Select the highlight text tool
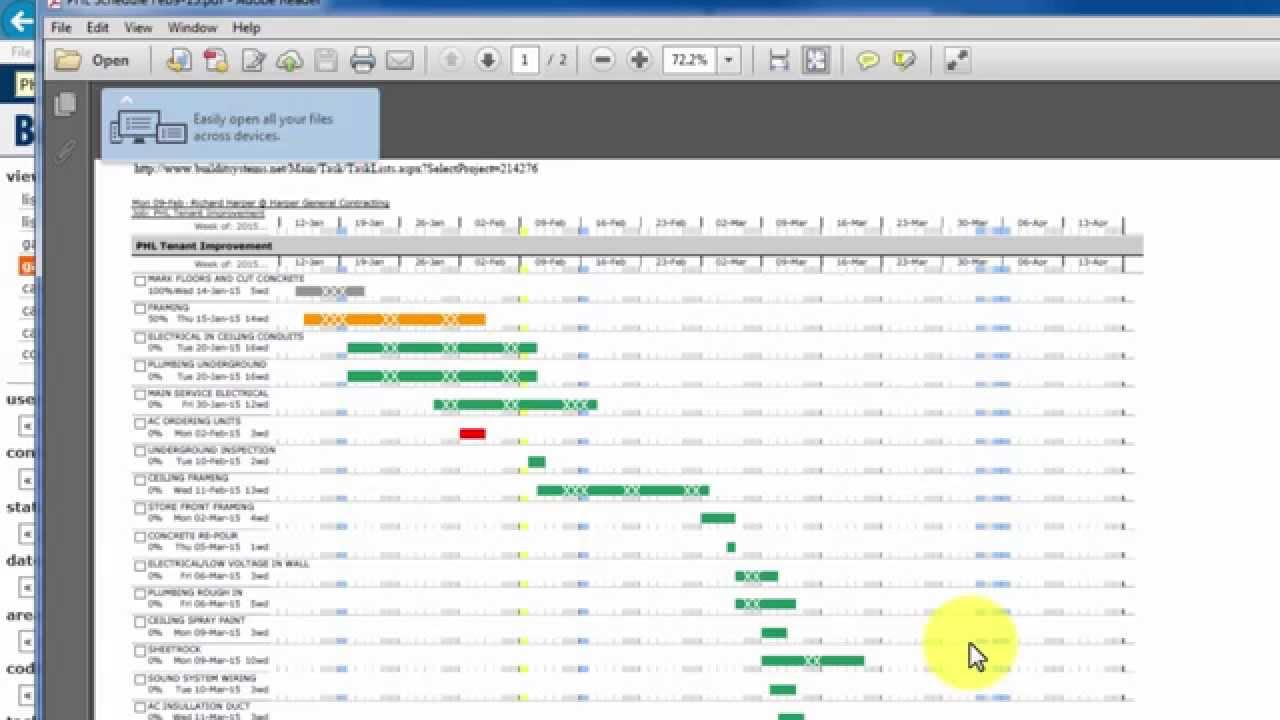This screenshot has width=1280, height=720. pos(904,60)
